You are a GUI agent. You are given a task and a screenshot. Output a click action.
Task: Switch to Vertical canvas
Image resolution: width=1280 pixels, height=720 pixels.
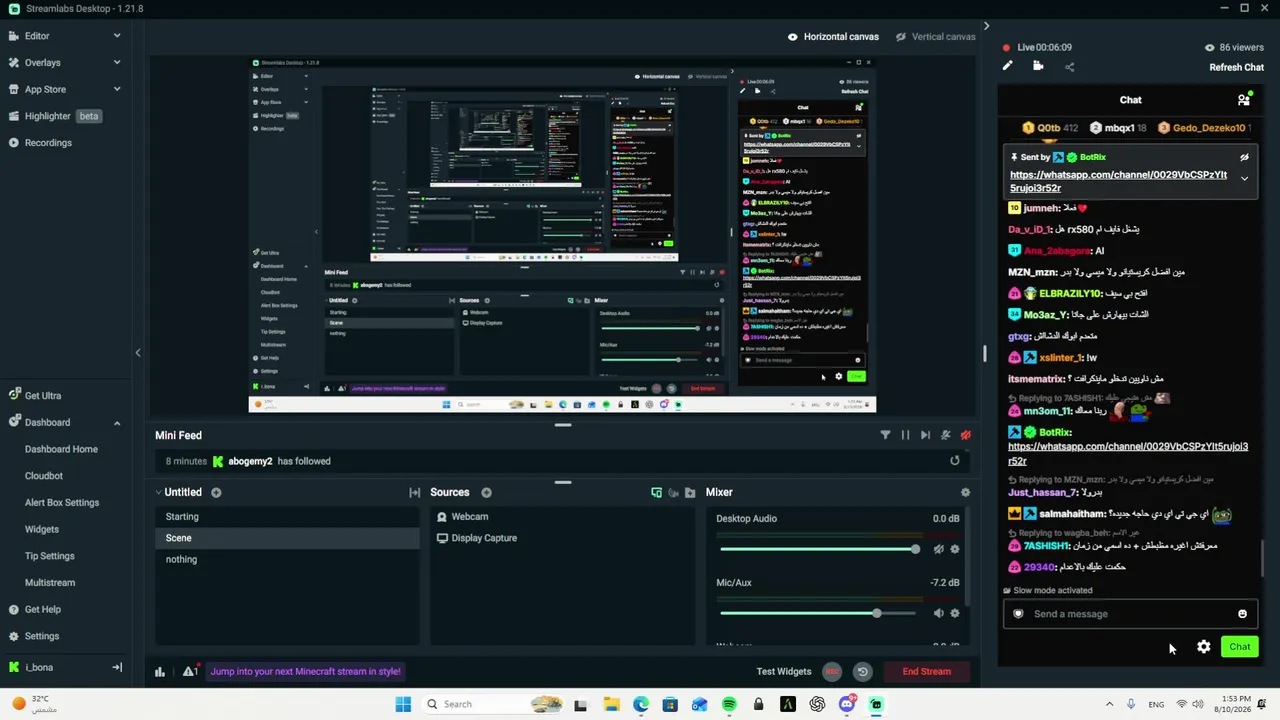pyautogui.click(x=935, y=37)
